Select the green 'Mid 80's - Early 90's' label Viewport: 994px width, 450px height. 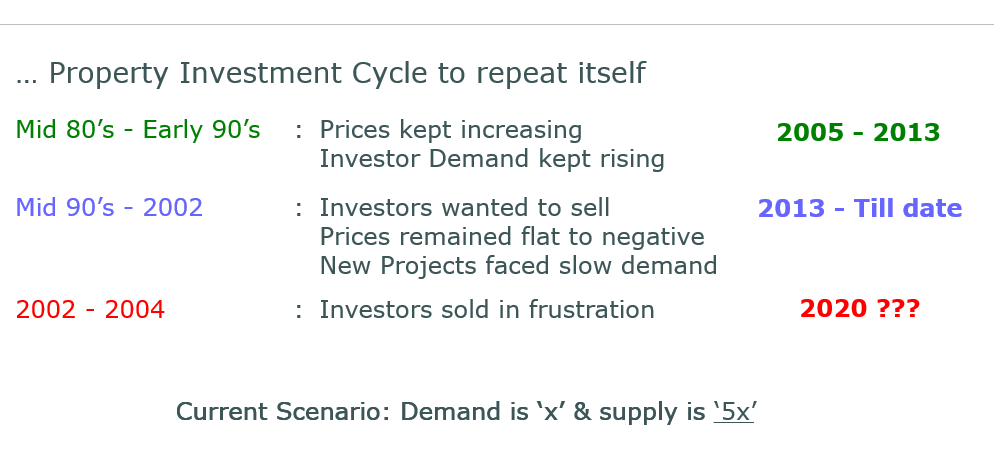click(138, 130)
